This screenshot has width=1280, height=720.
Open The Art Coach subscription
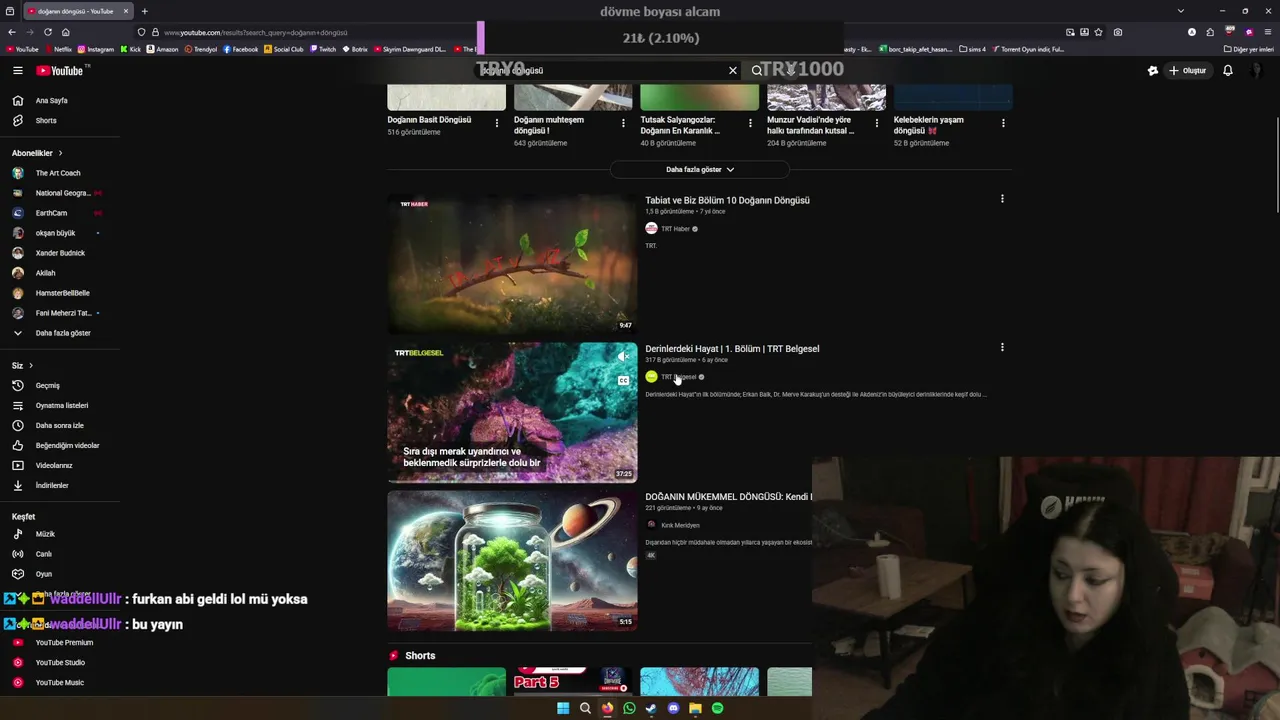pyautogui.click(x=58, y=173)
